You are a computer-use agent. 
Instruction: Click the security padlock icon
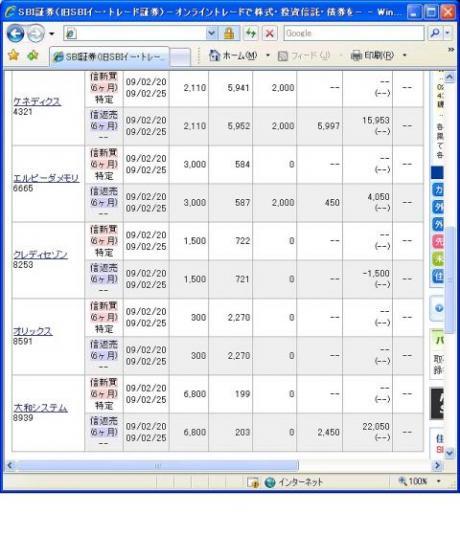pyautogui.click(x=229, y=33)
